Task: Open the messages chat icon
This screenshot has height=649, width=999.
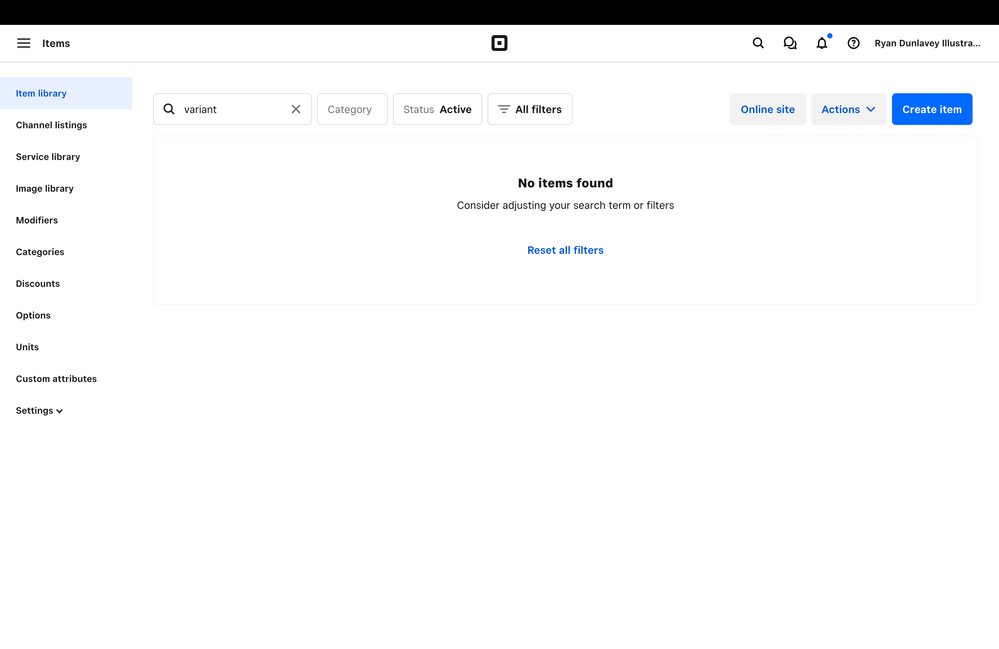Action: click(790, 43)
